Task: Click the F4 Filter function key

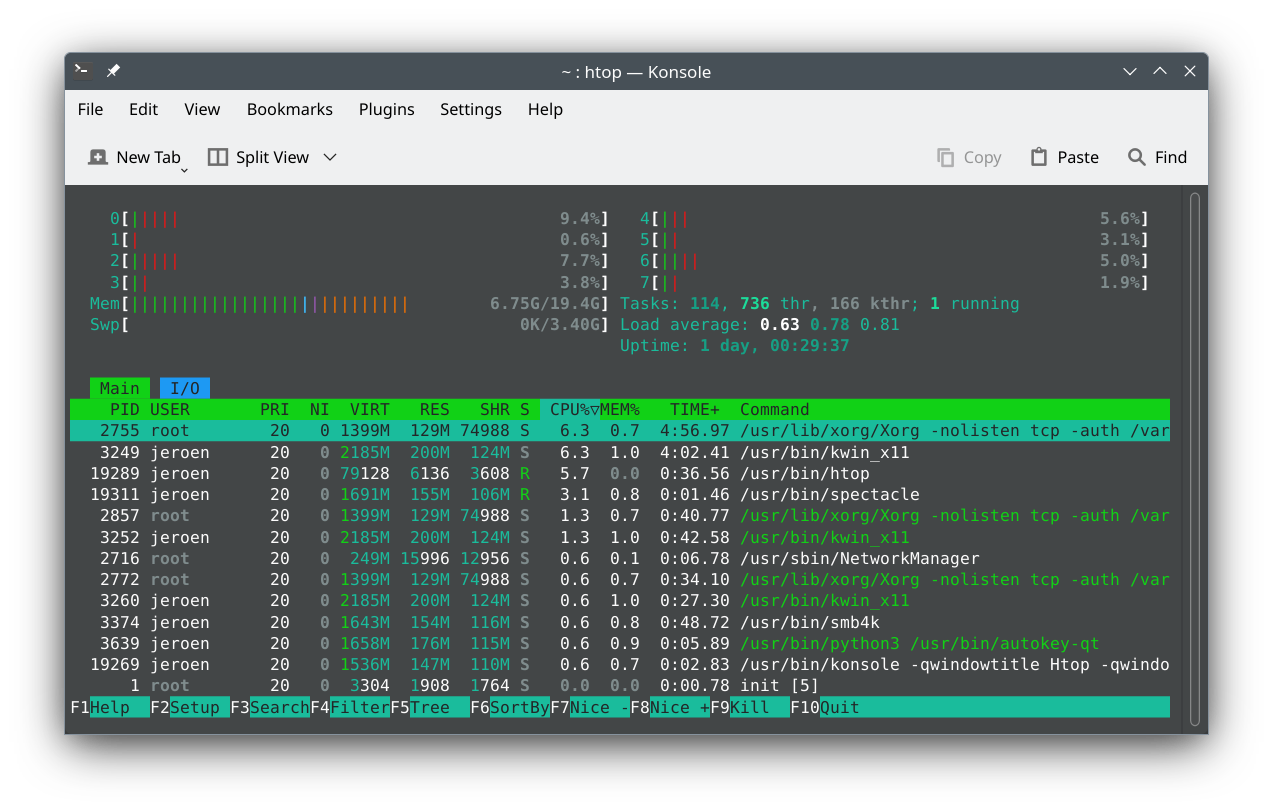Action: tap(350, 707)
